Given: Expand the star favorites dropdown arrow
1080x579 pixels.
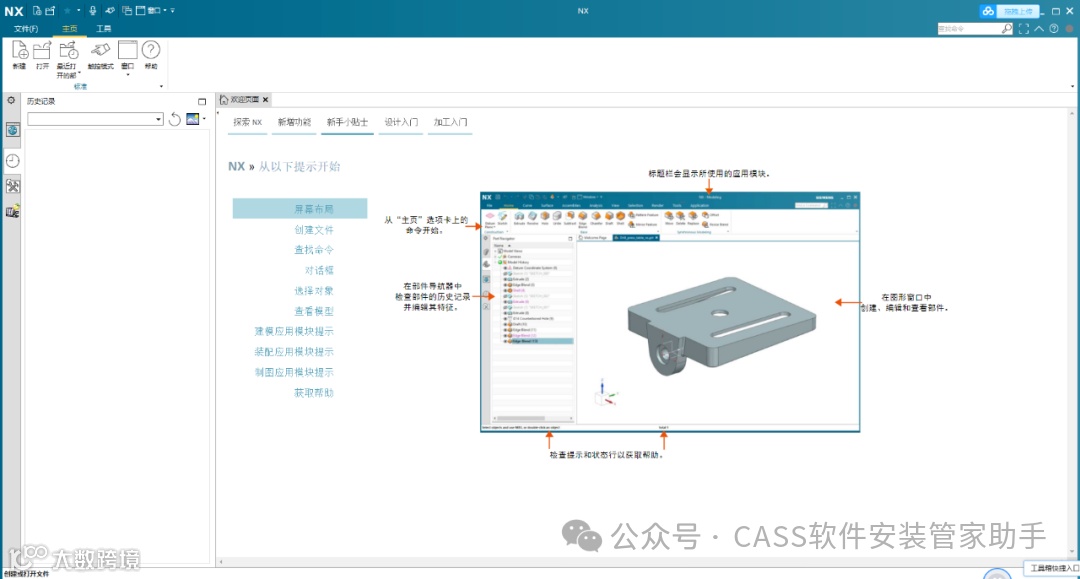Looking at the screenshot, I should 79,10.
